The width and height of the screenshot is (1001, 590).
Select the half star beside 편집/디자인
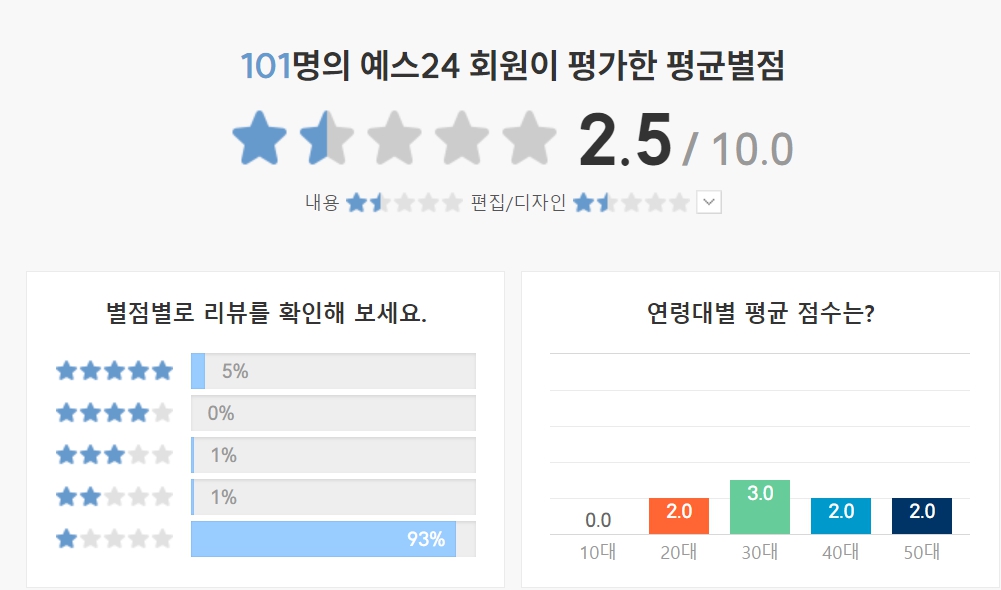point(606,202)
